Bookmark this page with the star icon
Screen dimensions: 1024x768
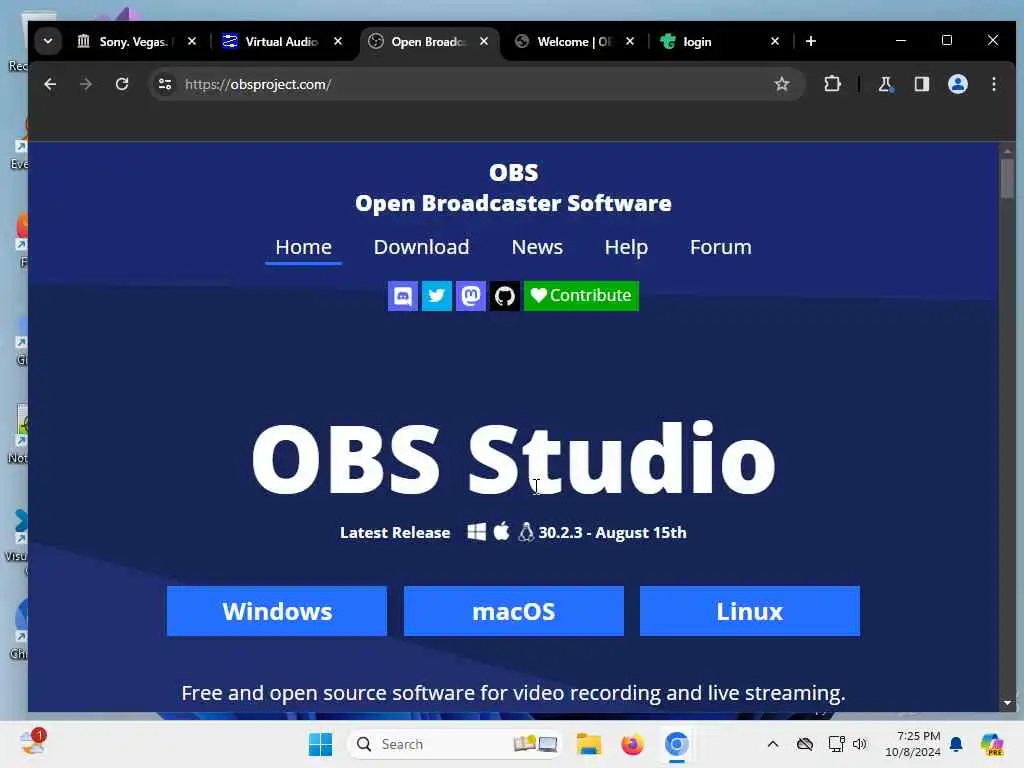[x=782, y=84]
